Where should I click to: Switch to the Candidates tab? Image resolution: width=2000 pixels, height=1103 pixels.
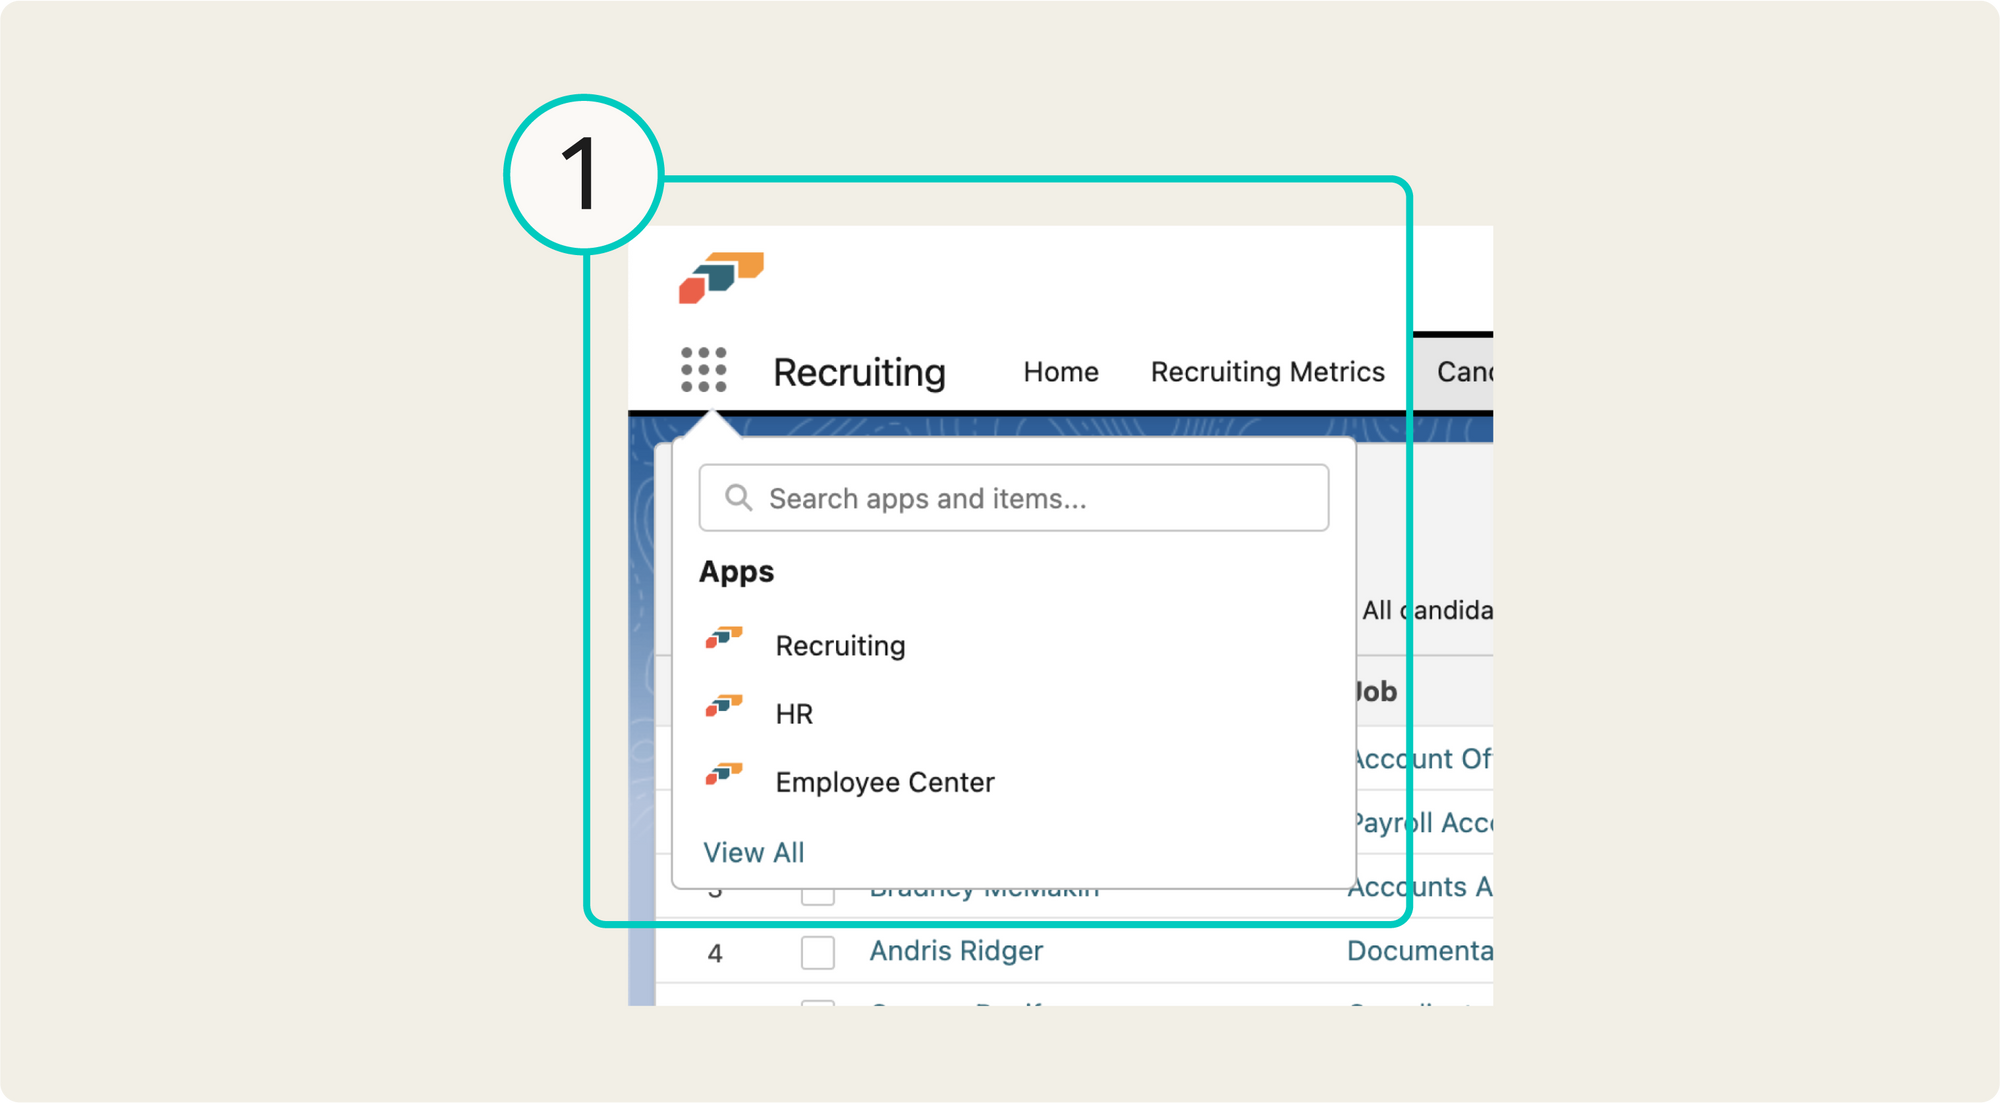[1467, 372]
